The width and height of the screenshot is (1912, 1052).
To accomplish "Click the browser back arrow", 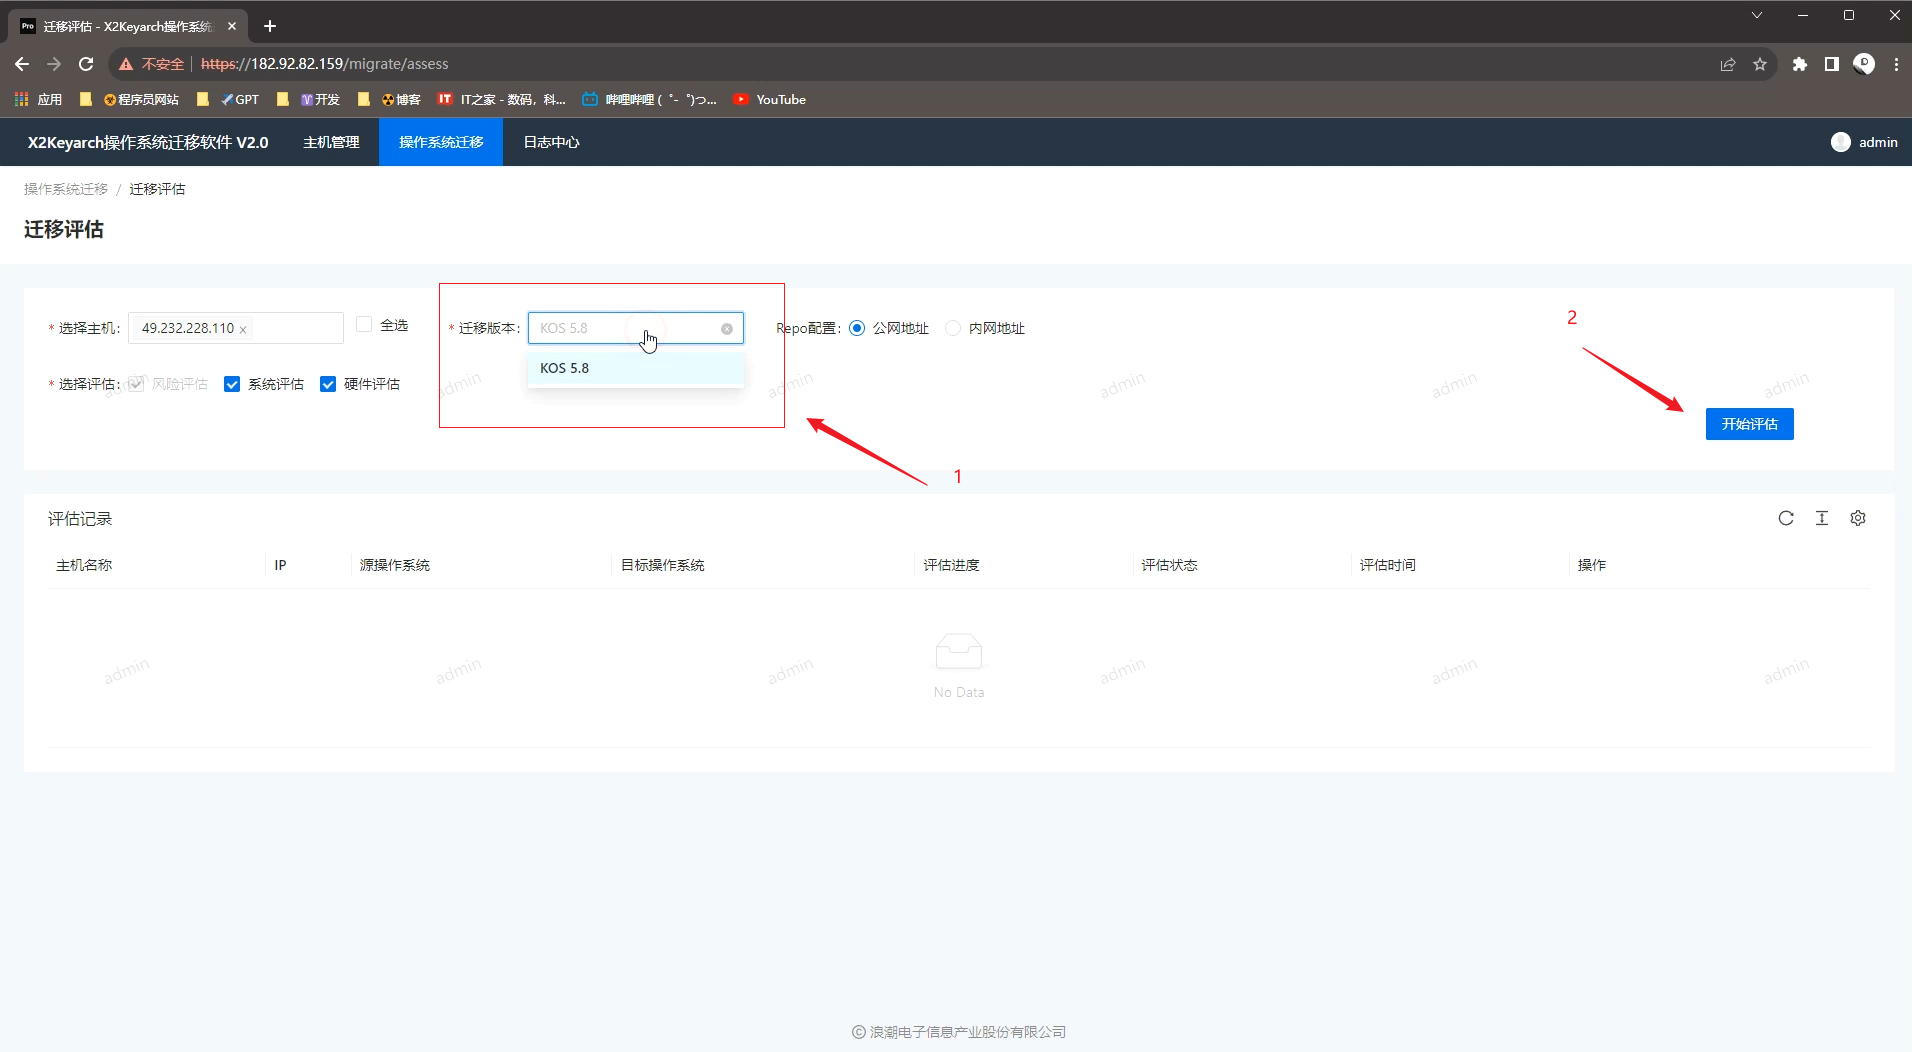I will [x=22, y=64].
